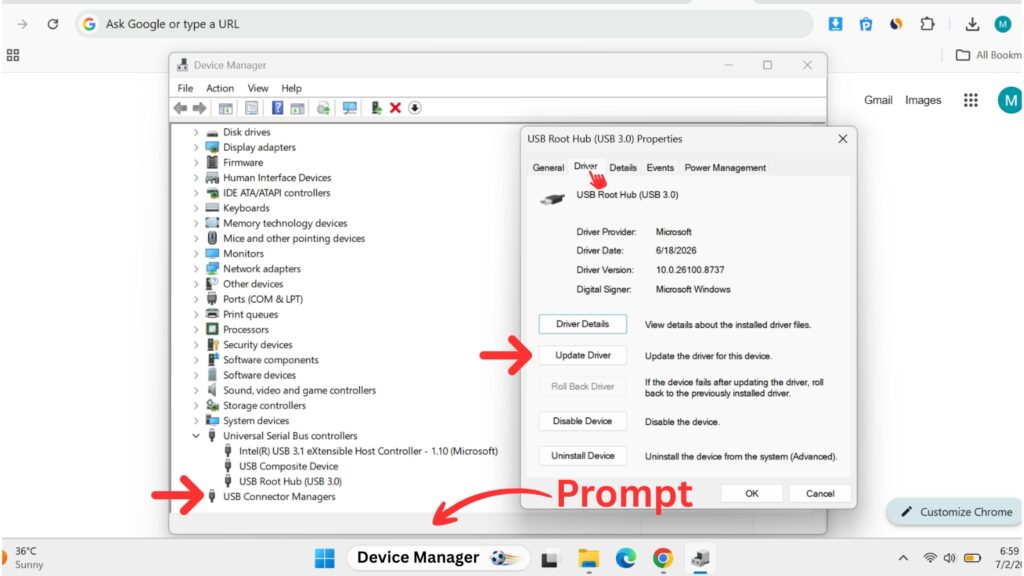This screenshot has width=1024, height=576.
Task: Click the Sound, video and game controllers icon
Action: [x=212, y=390]
